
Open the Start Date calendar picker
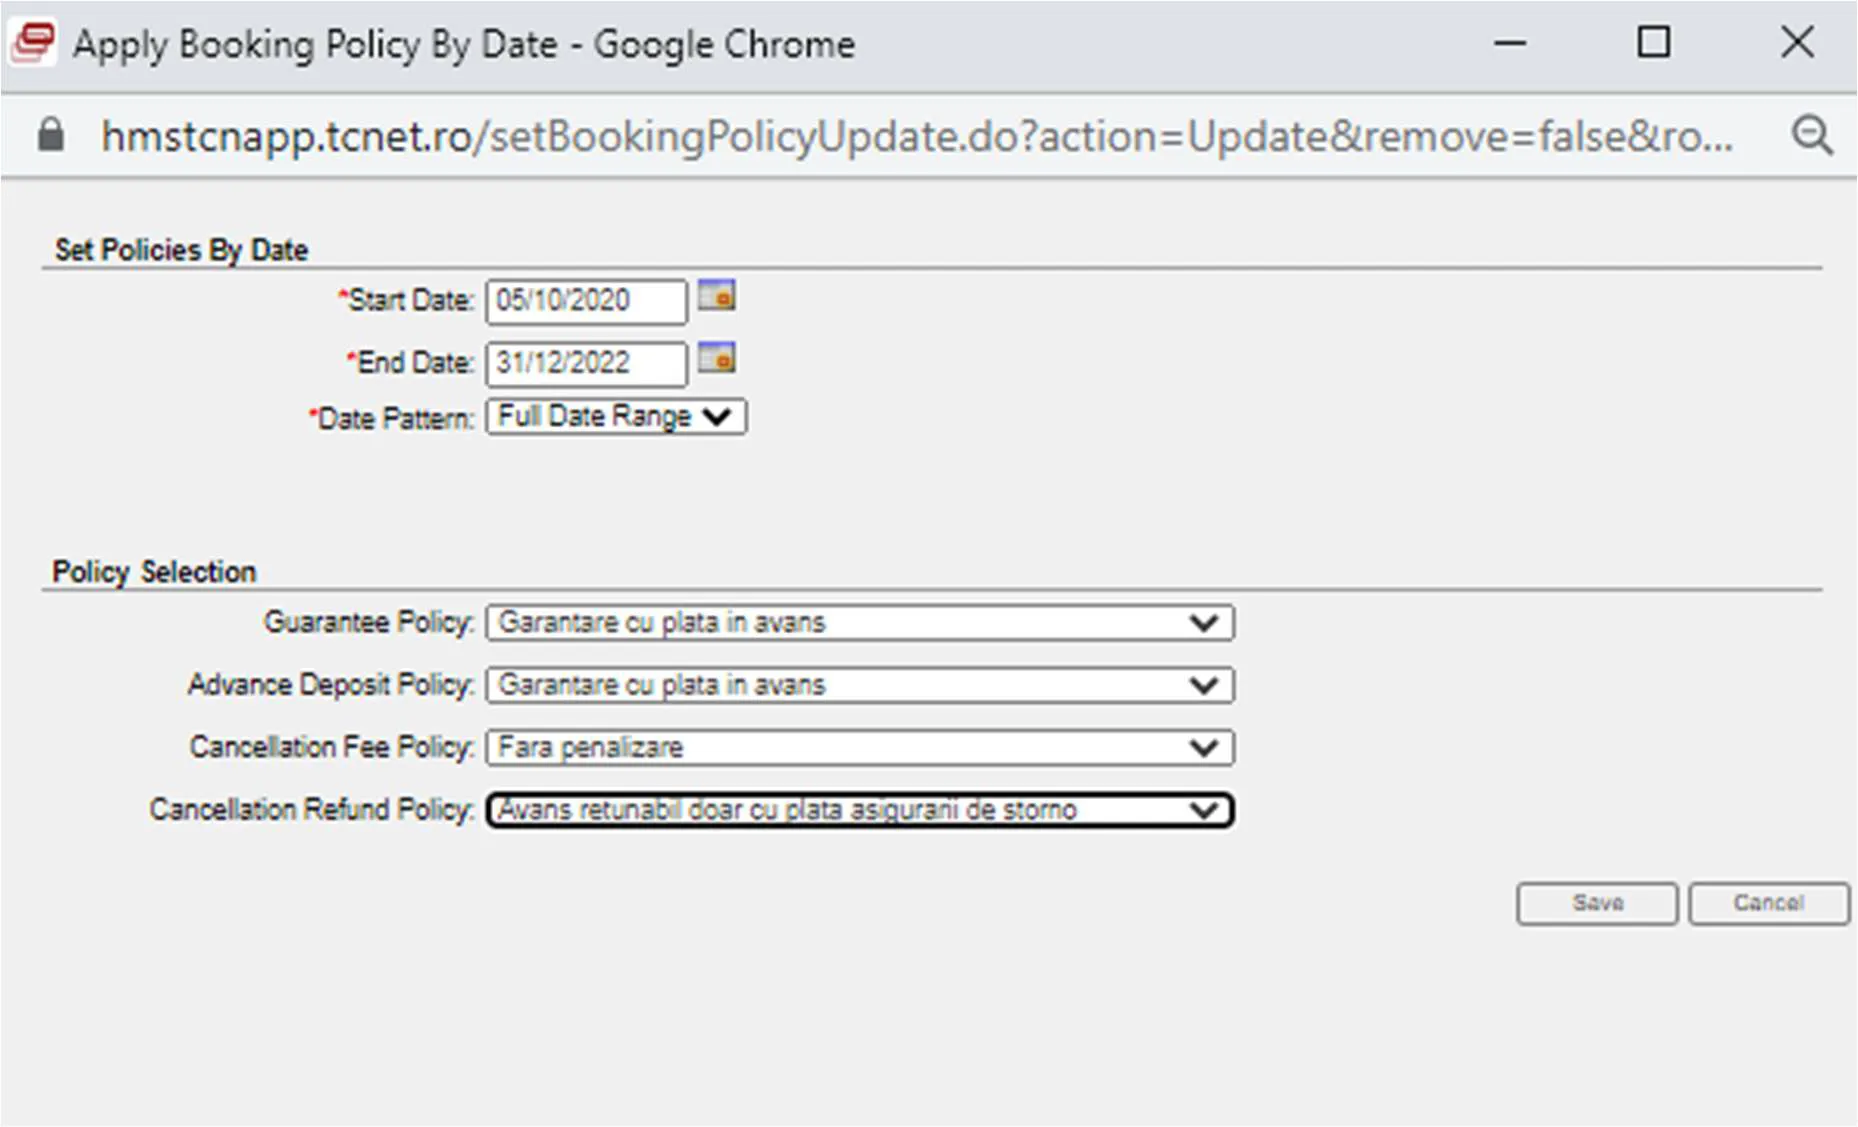pyautogui.click(x=716, y=296)
